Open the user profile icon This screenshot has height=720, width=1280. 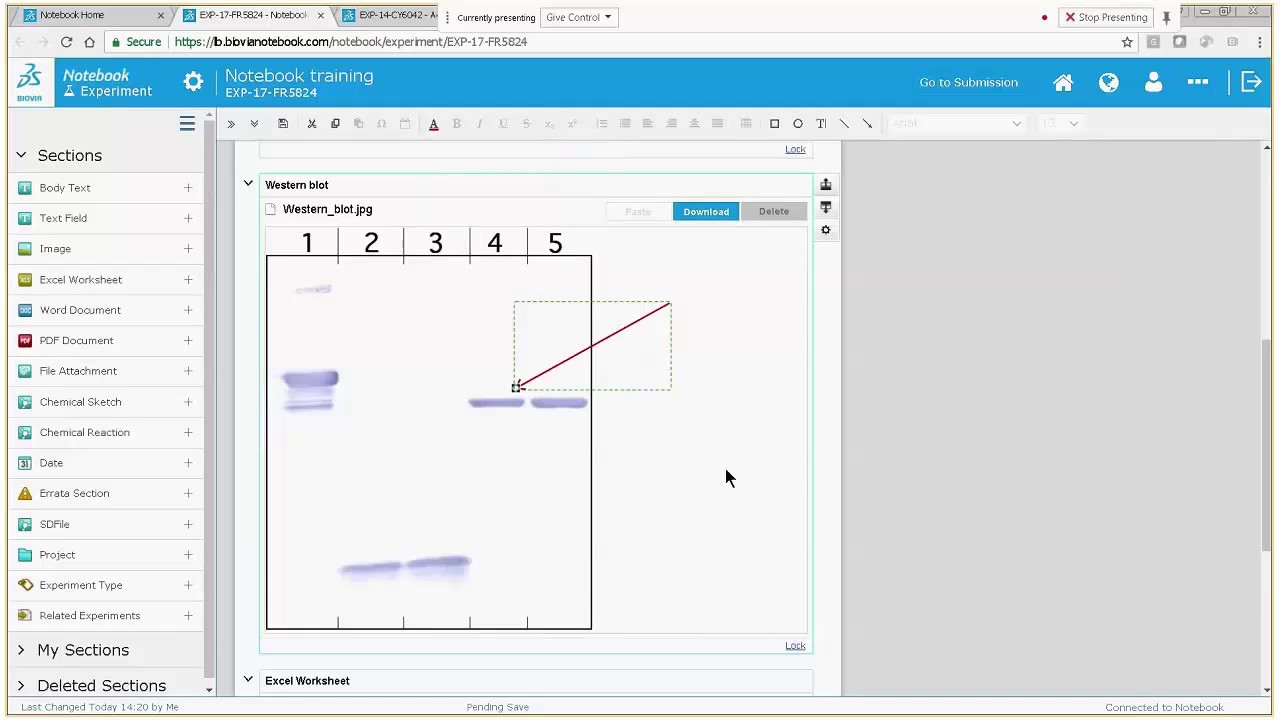[x=1153, y=83]
